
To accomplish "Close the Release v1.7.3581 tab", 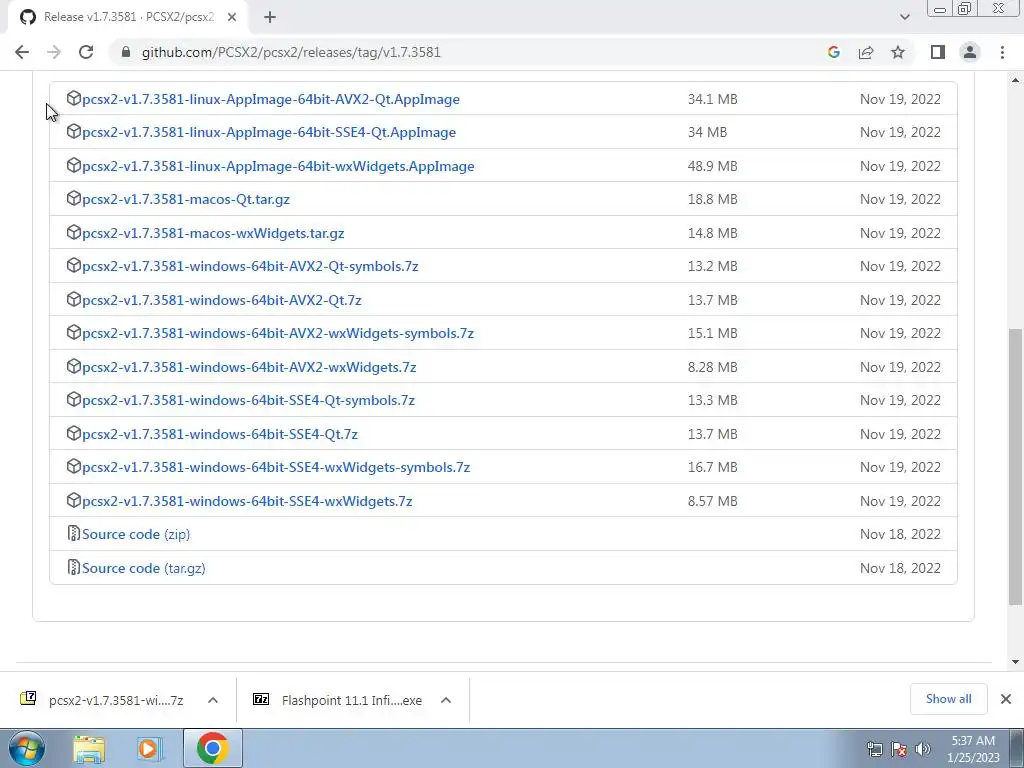I will coord(232,17).
